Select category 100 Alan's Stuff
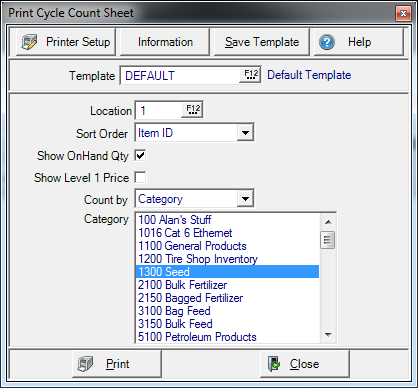The width and height of the screenshot is (419, 389). (x=228, y=220)
